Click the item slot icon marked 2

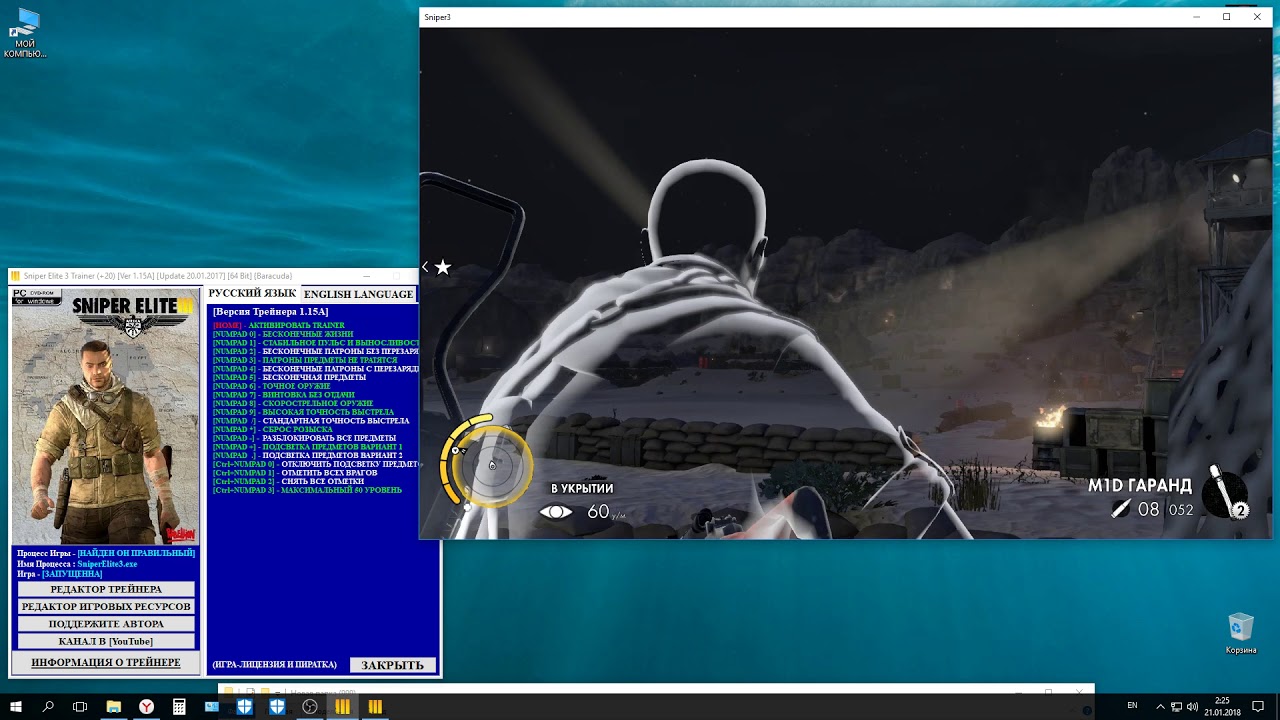1226,494
